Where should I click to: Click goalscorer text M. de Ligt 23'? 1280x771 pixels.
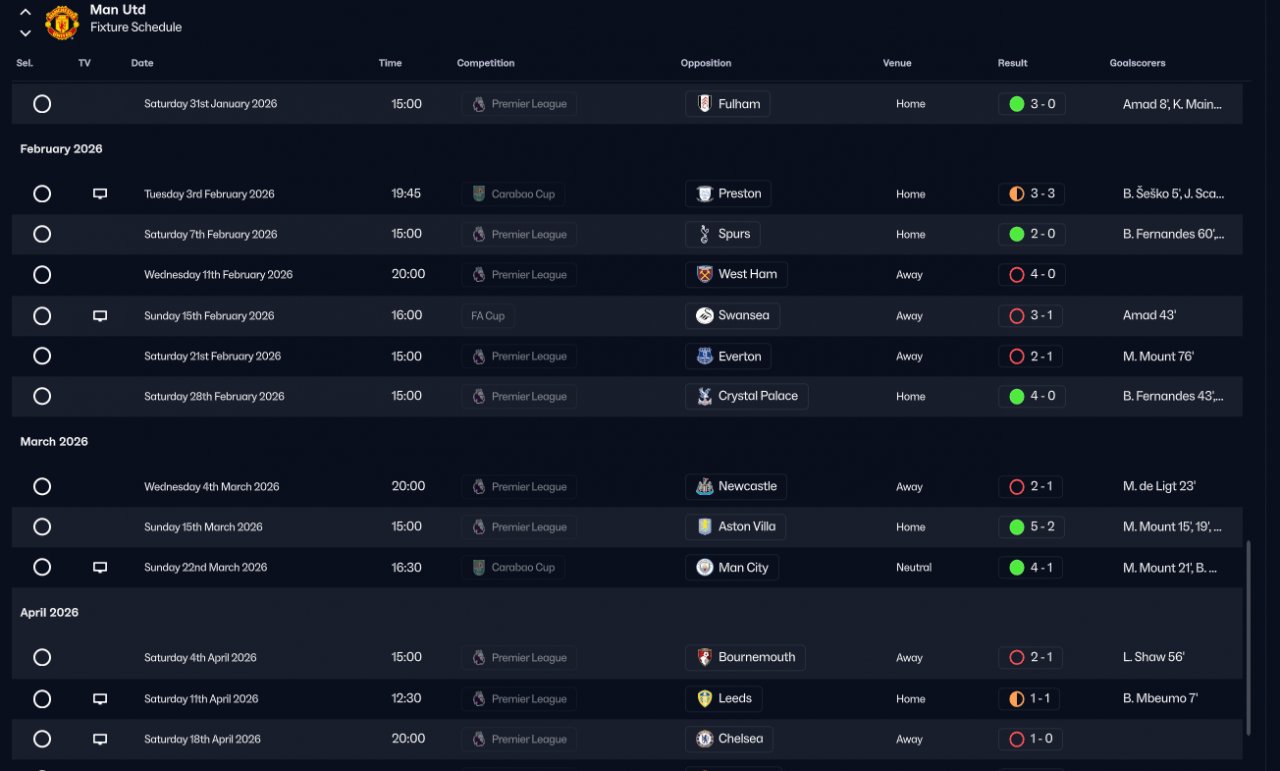click(x=1159, y=487)
